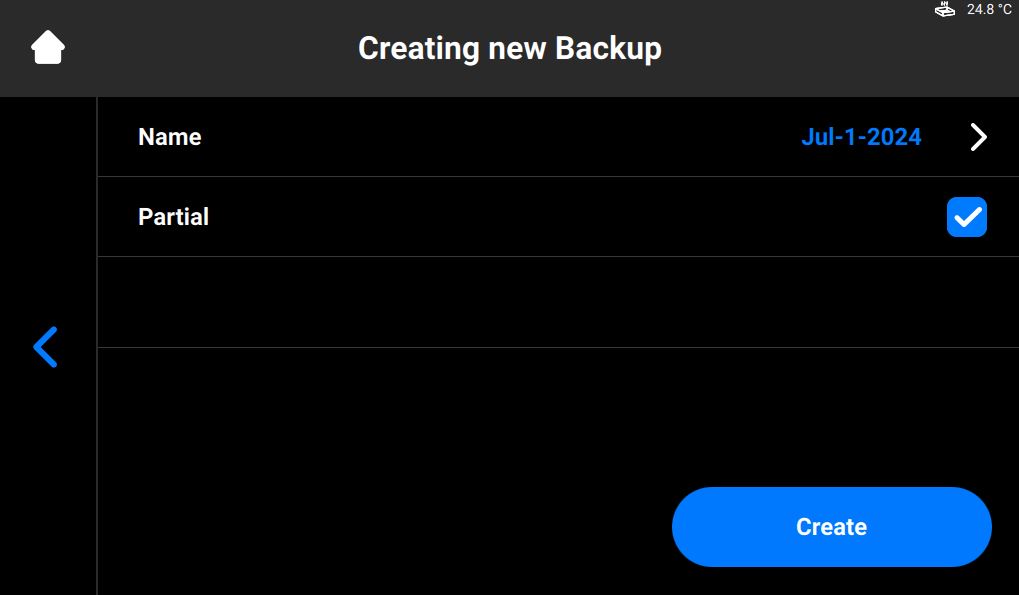Image resolution: width=1019 pixels, height=595 pixels.
Task: Expand the Name row chevron
Action: pos(979,137)
